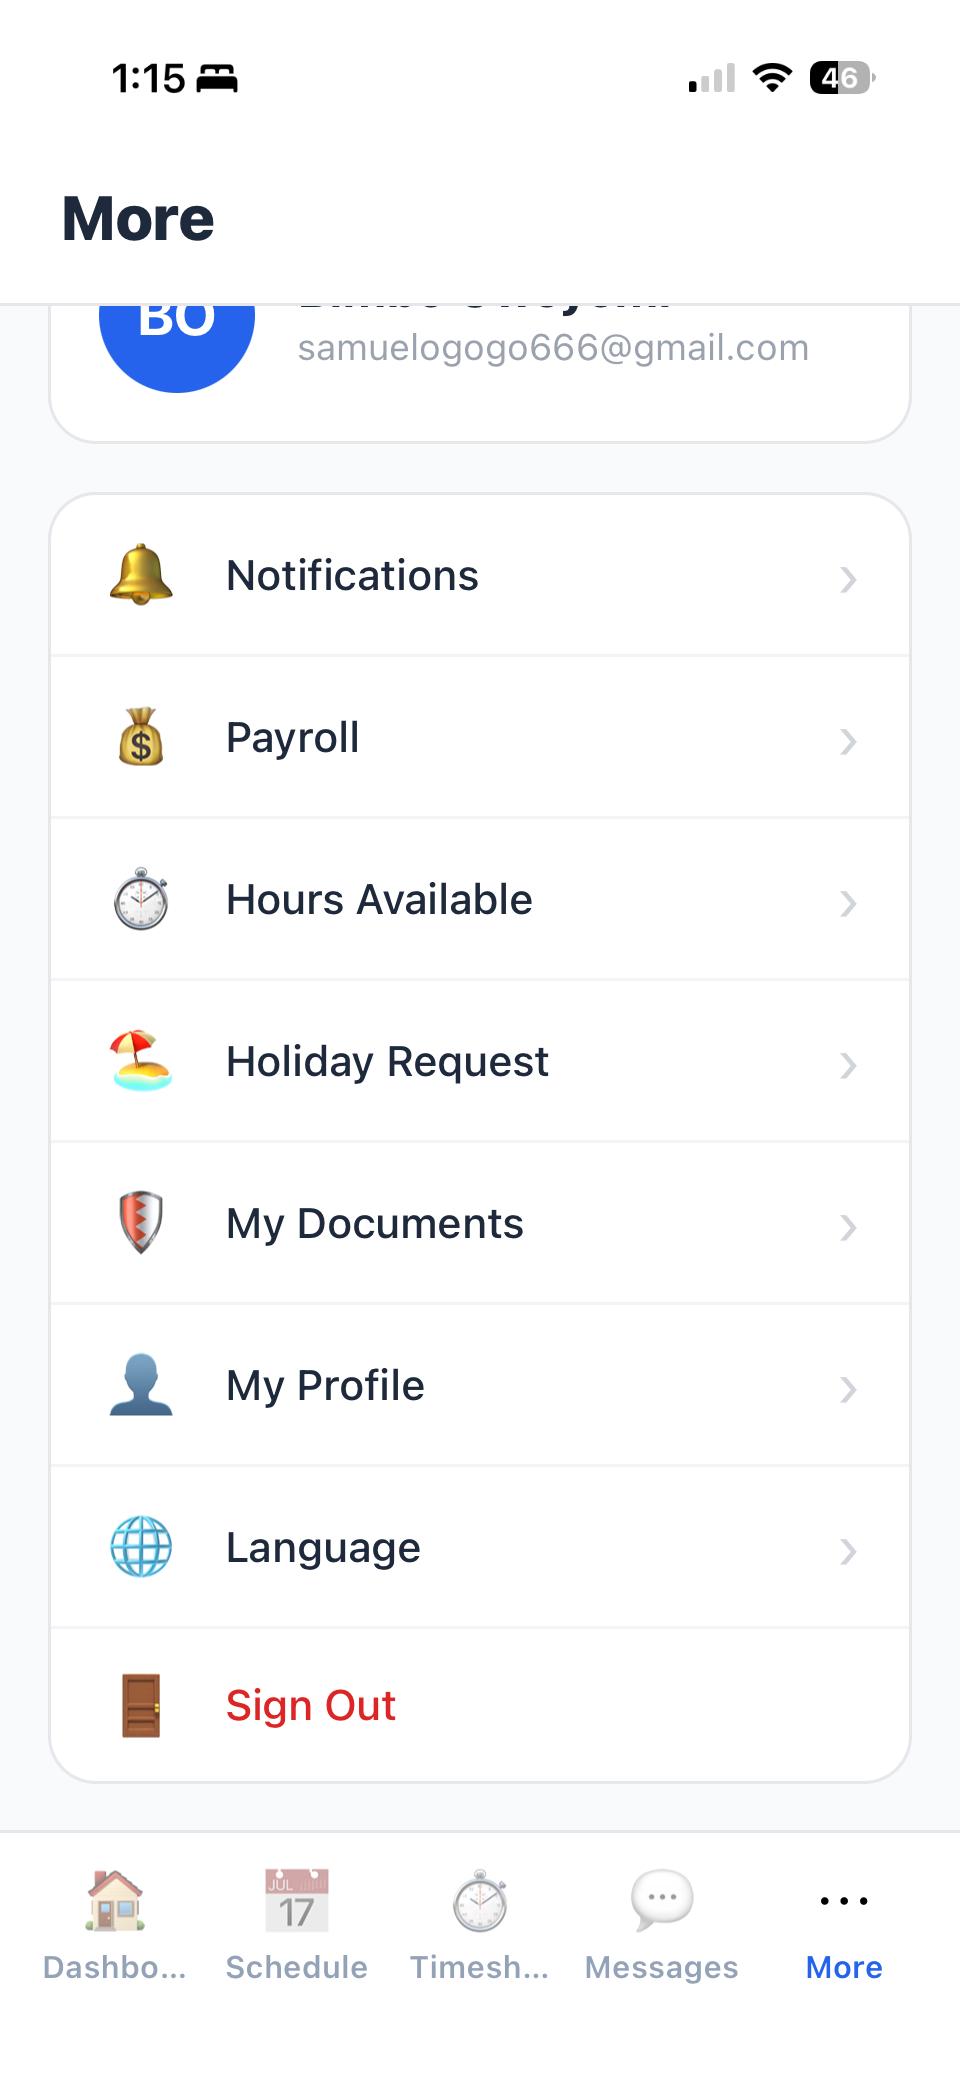The image size is (960, 2079).
Task: Expand Notifications using its chevron arrow
Action: click(848, 579)
